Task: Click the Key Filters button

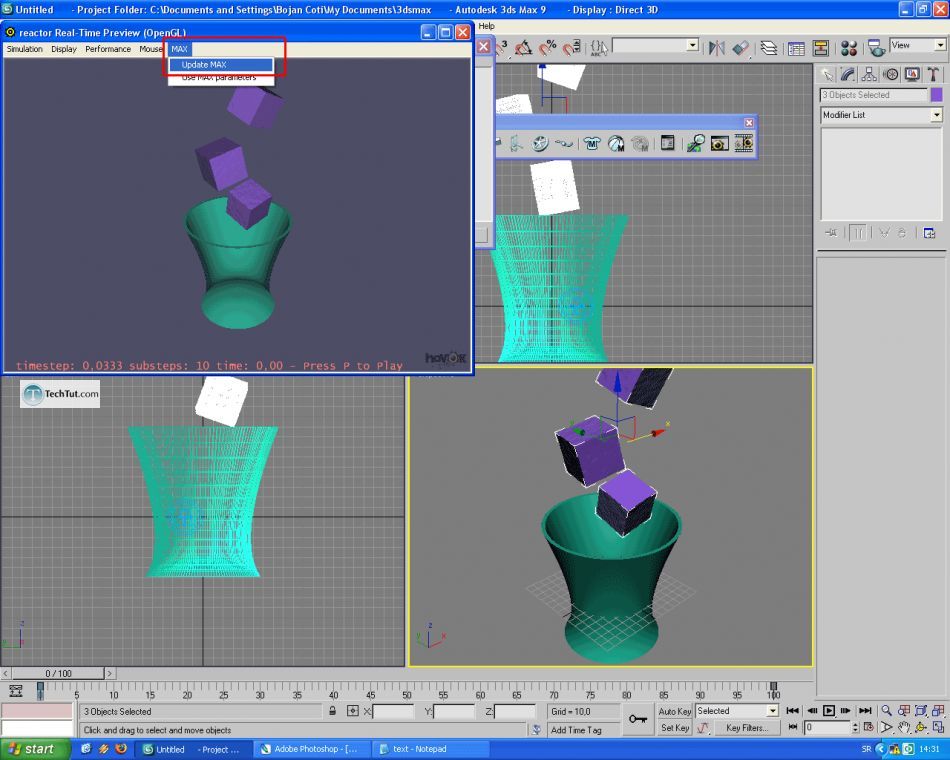Action: coord(746,728)
